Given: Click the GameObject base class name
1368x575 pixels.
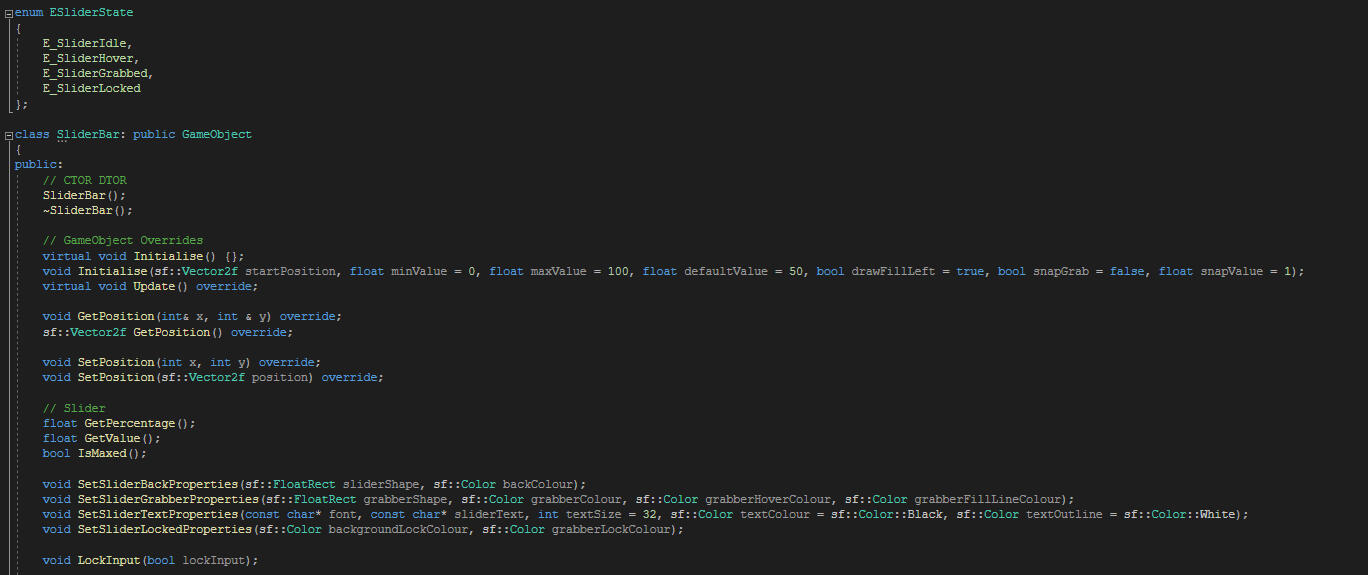Looking at the screenshot, I should [x=217, y=134].
